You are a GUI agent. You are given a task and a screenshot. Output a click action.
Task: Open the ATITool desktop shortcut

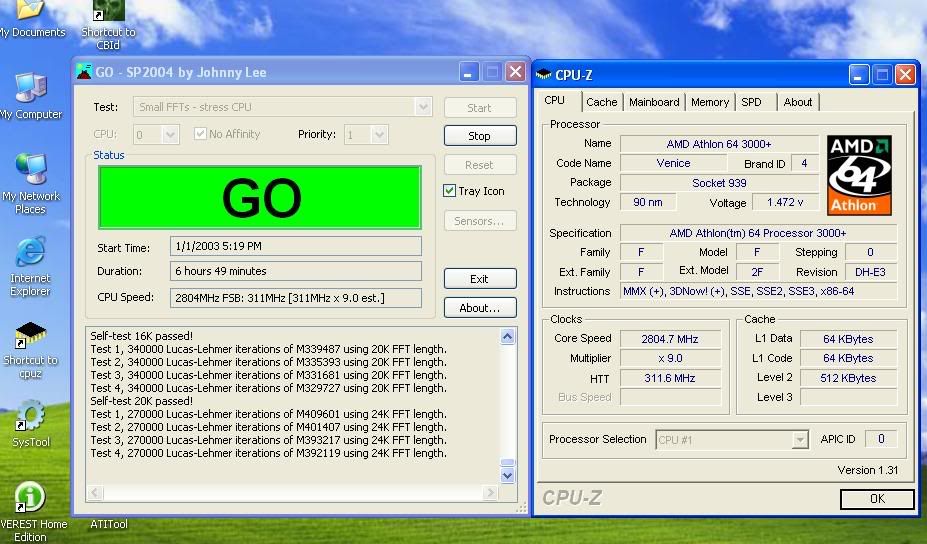coord(109,523)
